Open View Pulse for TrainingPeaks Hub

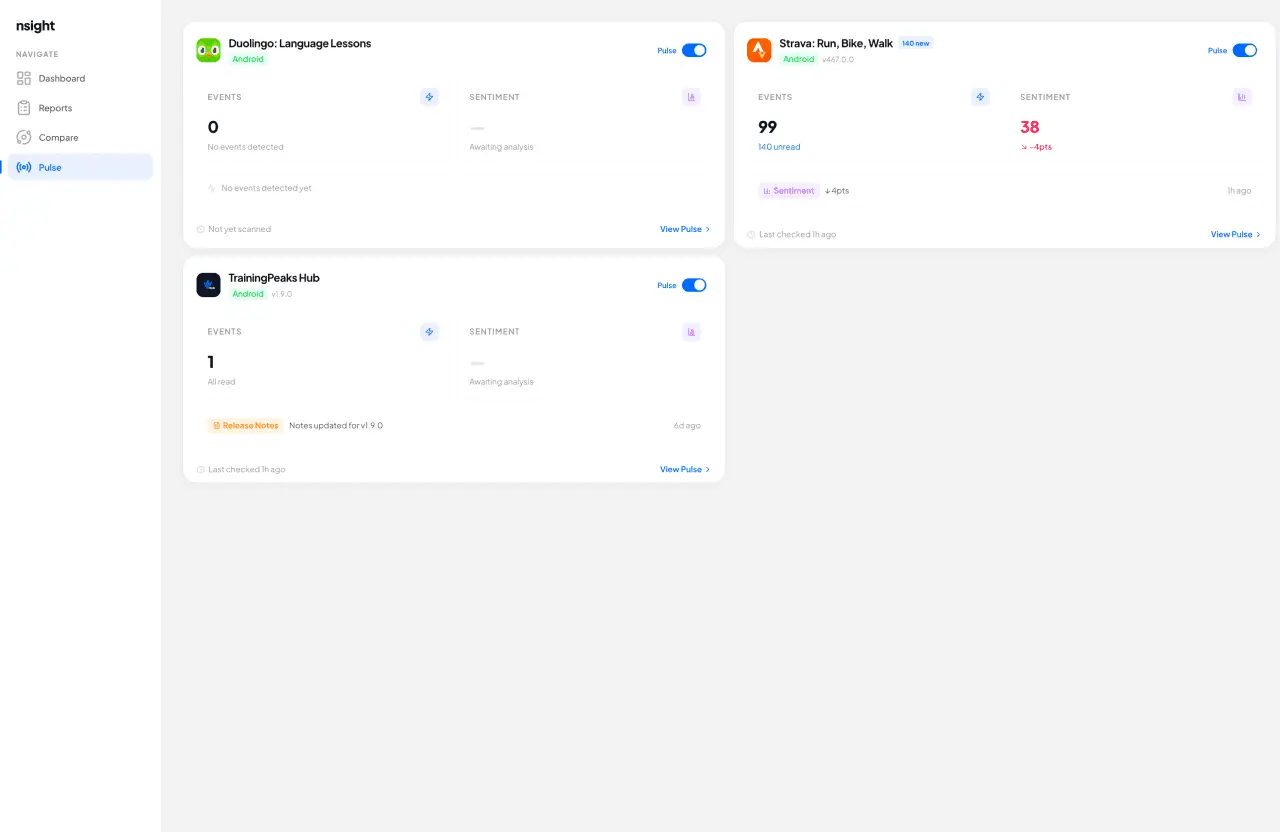685,469
